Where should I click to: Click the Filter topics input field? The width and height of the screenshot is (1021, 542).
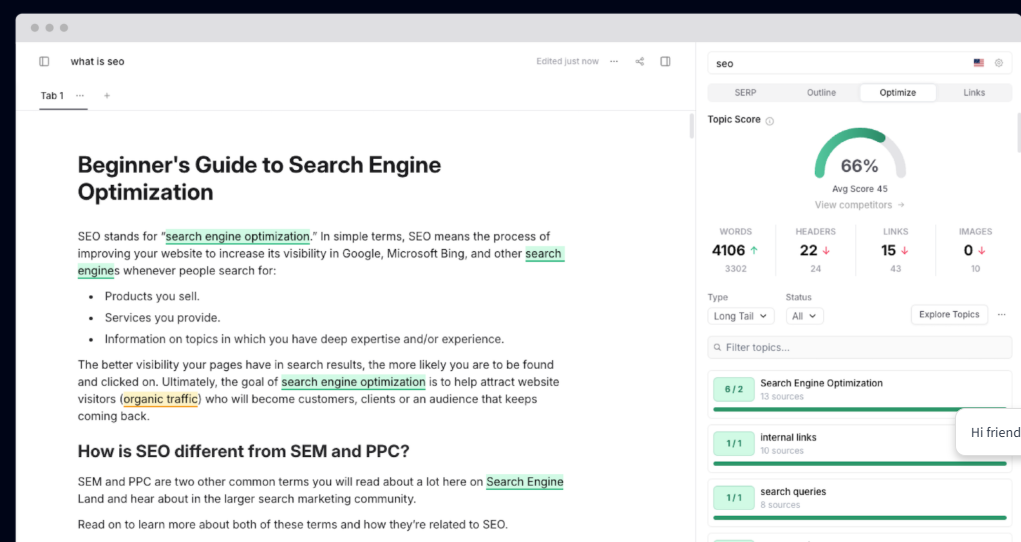(860, 348)
